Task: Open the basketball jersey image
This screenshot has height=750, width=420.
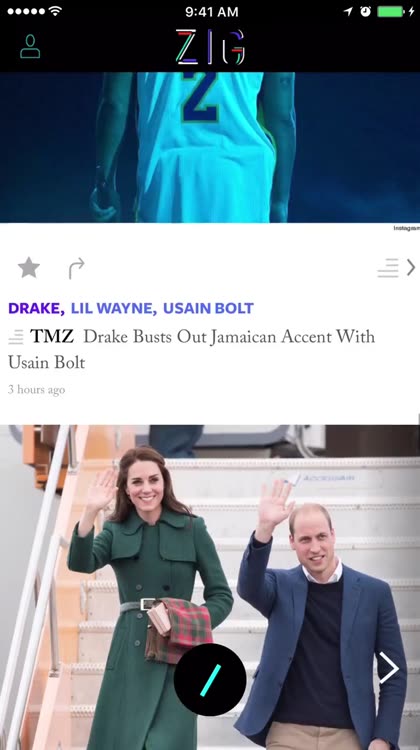Action: (210, 147)
